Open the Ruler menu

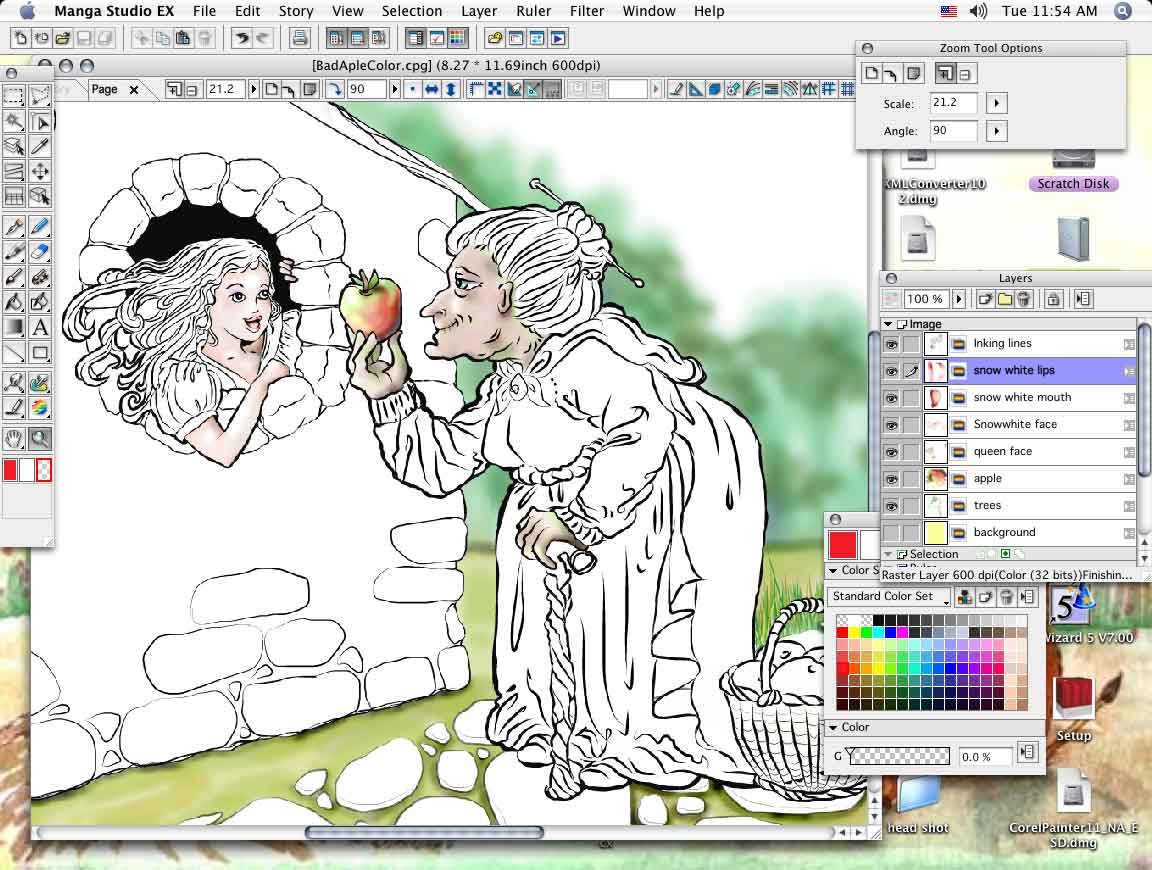tap(533, 11)
